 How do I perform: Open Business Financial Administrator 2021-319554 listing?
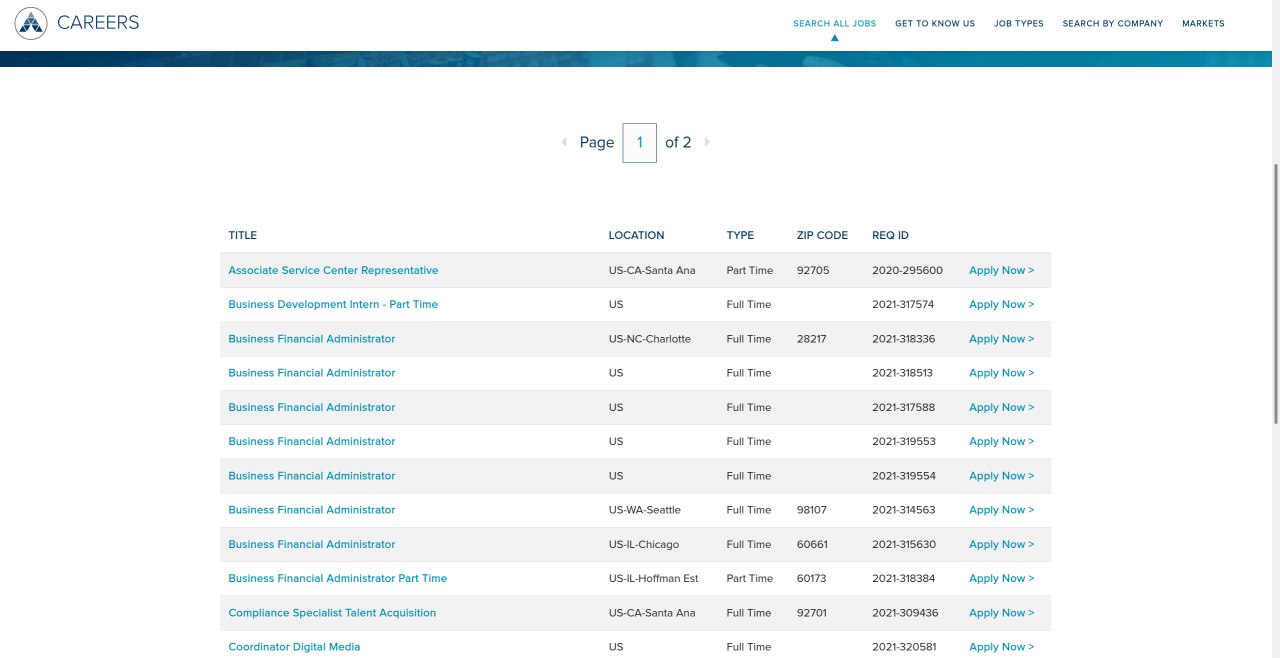(x=311, y=476)
